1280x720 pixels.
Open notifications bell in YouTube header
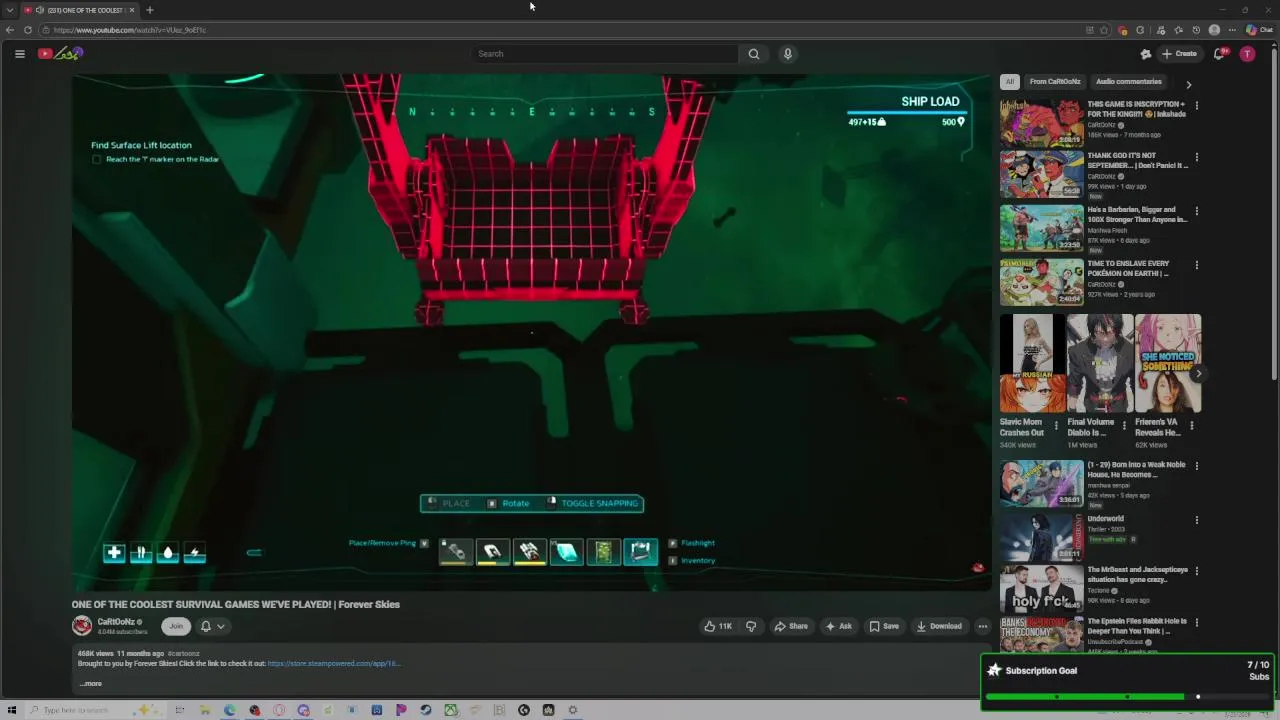(1219, 54)
